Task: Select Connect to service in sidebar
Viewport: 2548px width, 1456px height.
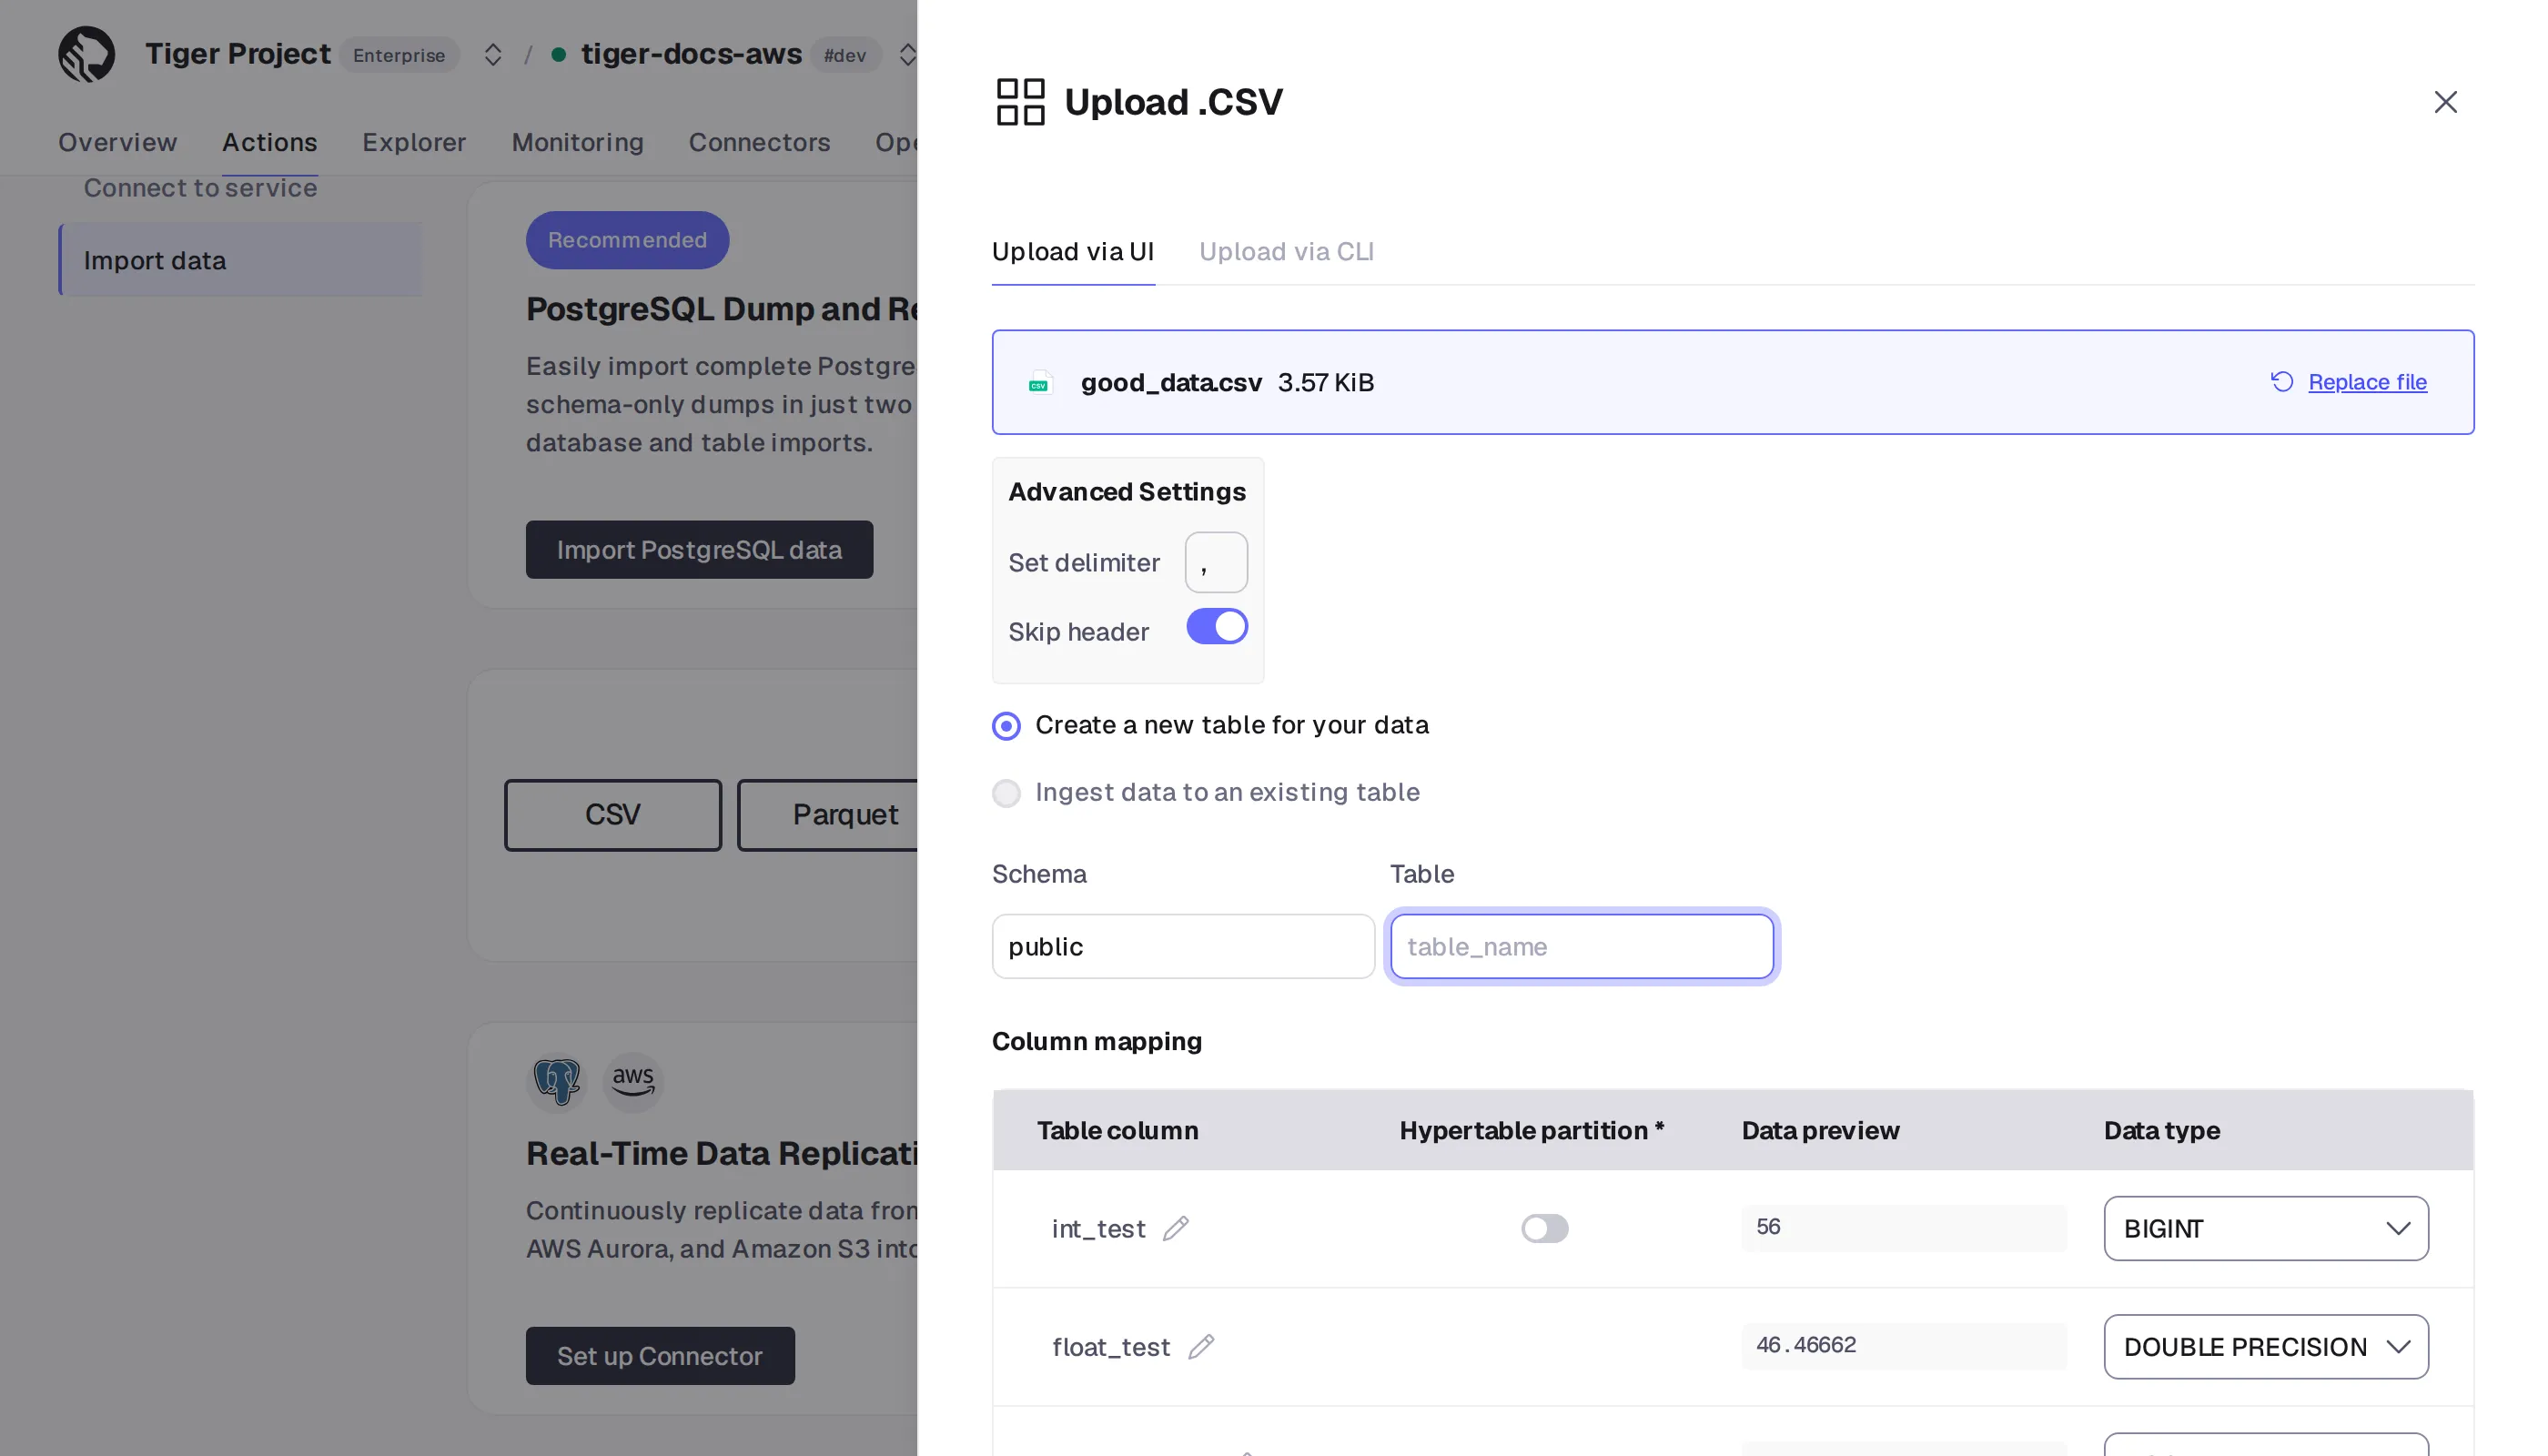Action: point(200,188)
